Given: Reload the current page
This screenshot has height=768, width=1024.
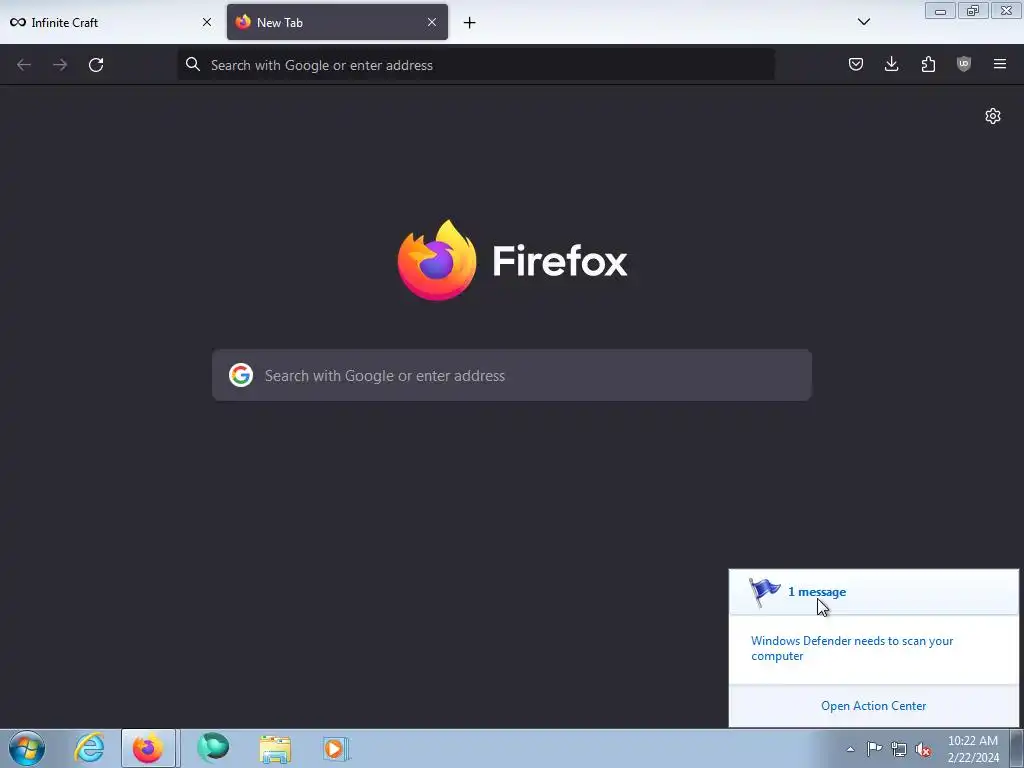Looking at the screenshot, I should click(96, 65).
